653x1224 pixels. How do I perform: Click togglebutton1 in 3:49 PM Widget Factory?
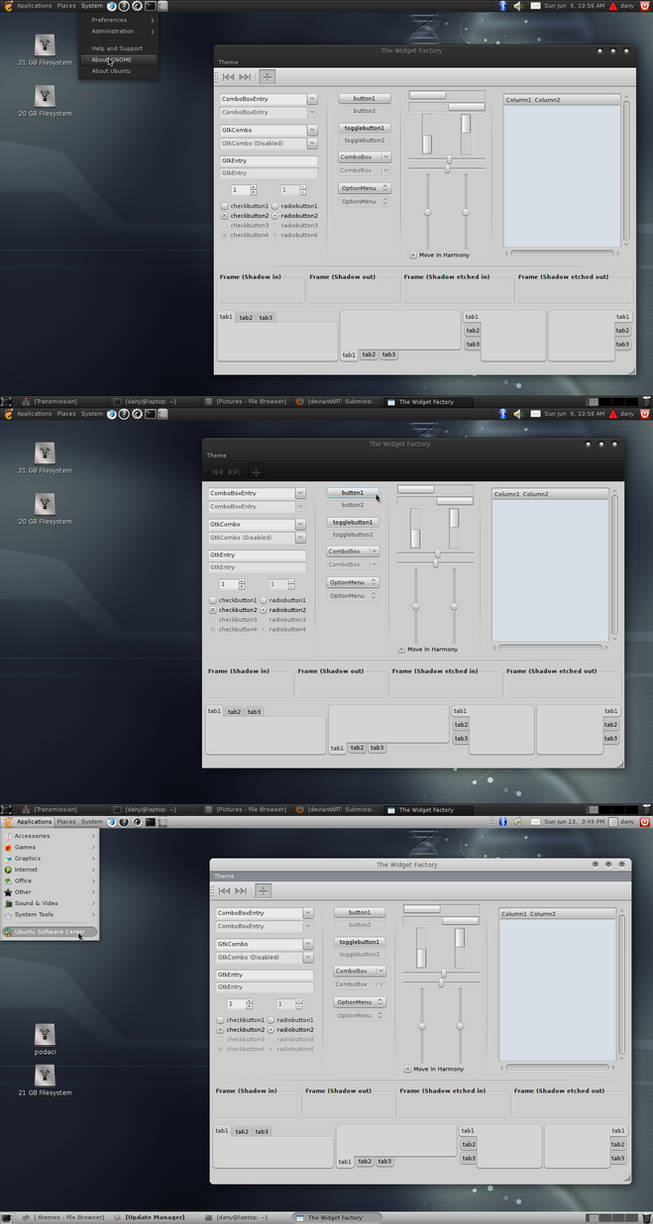pyautogui.click(x=358, y=942)
